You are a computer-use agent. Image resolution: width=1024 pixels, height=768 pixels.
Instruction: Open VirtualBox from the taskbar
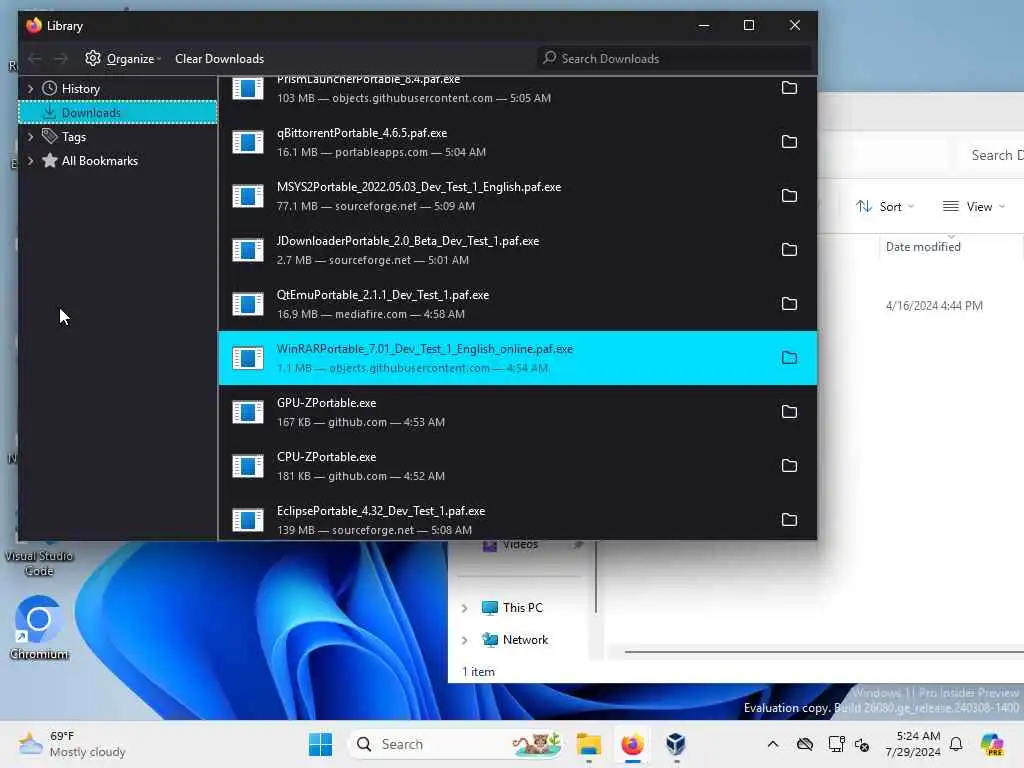676,744
